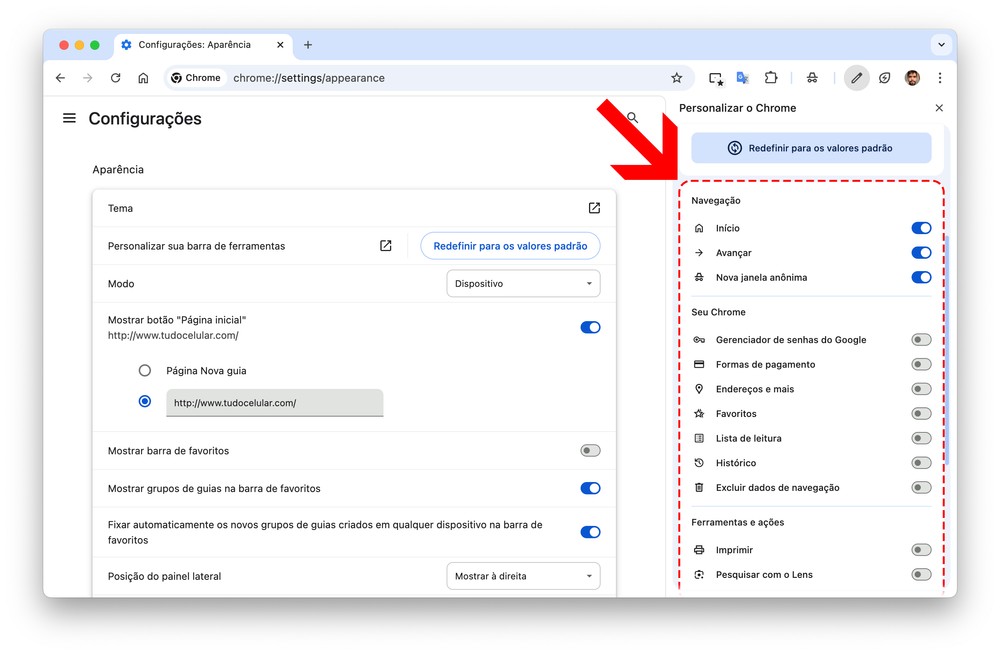Enable the Formas de pagamento toggle

pyautogui.click(x=921, y=364)
